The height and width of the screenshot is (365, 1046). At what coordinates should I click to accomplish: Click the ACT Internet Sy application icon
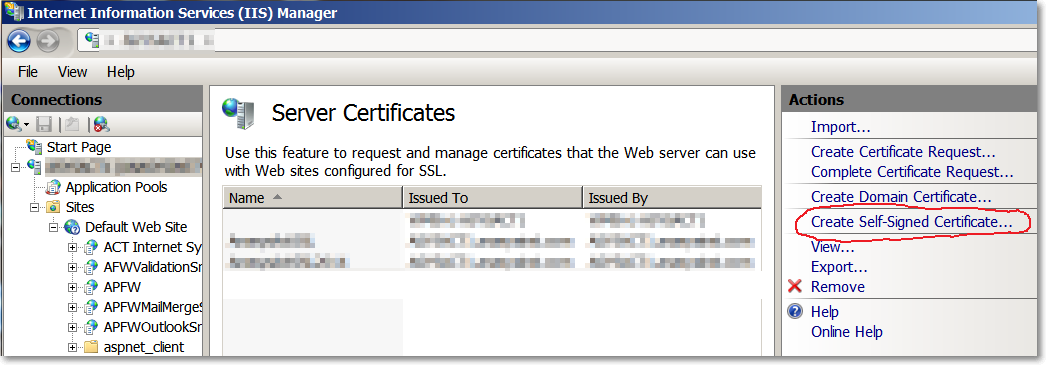(91, 248)
